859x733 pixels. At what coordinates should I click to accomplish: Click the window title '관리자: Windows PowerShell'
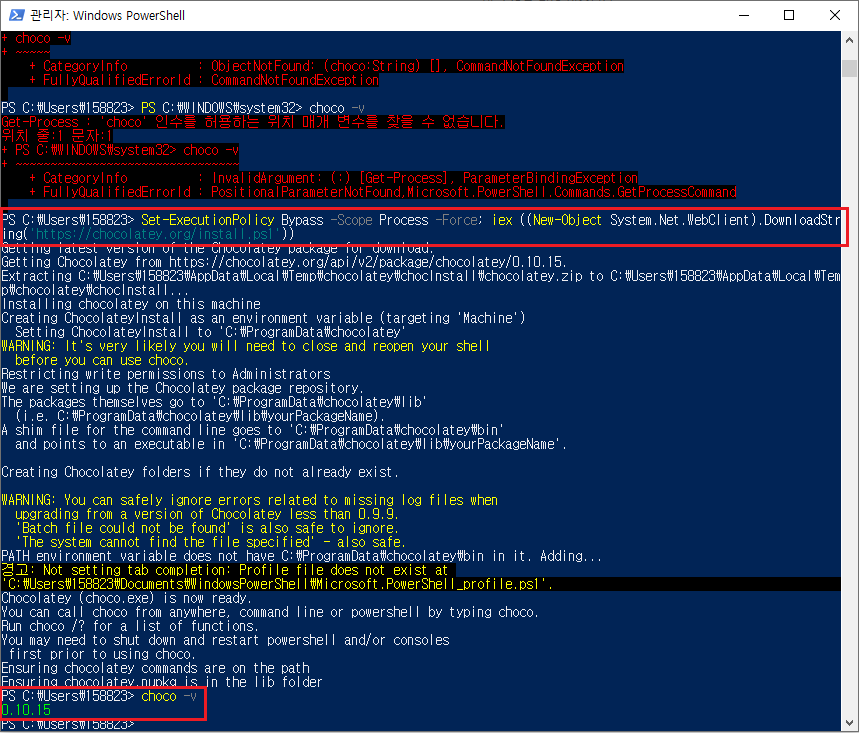107,15
